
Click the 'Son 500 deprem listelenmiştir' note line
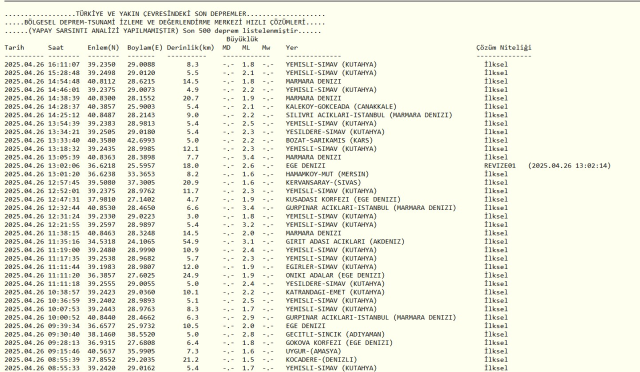(x=240, y=31)
